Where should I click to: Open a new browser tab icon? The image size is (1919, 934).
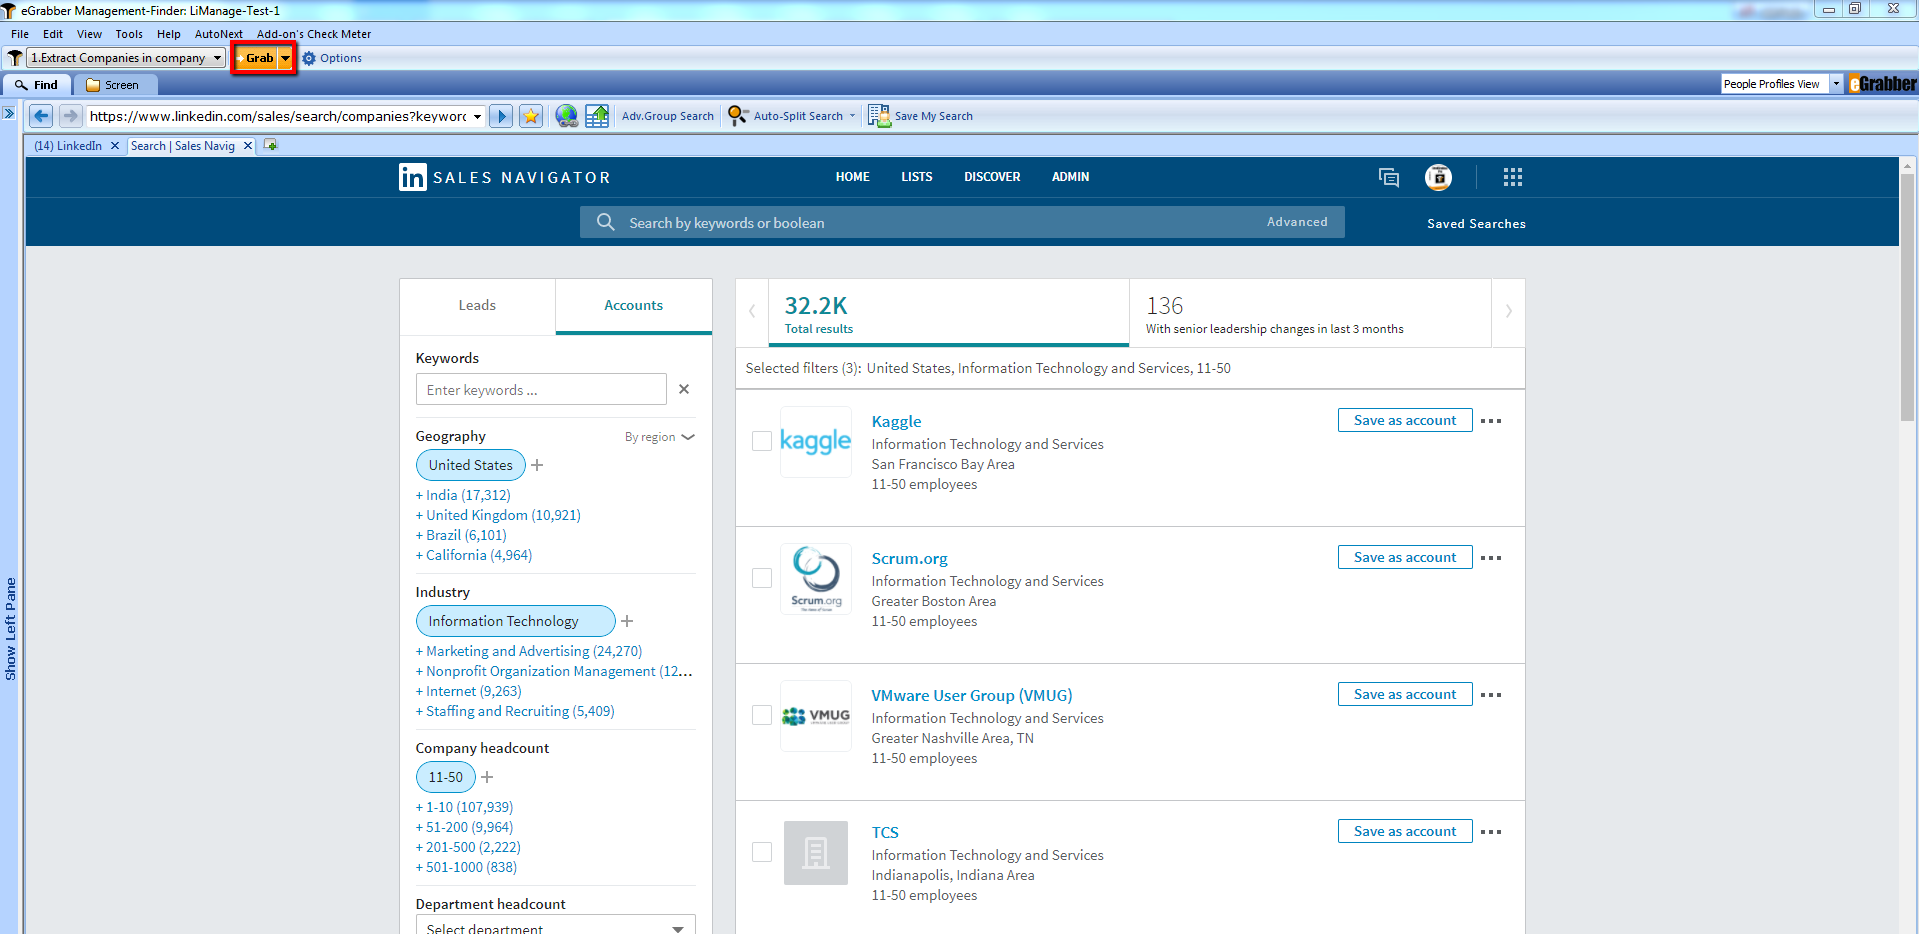270,146
